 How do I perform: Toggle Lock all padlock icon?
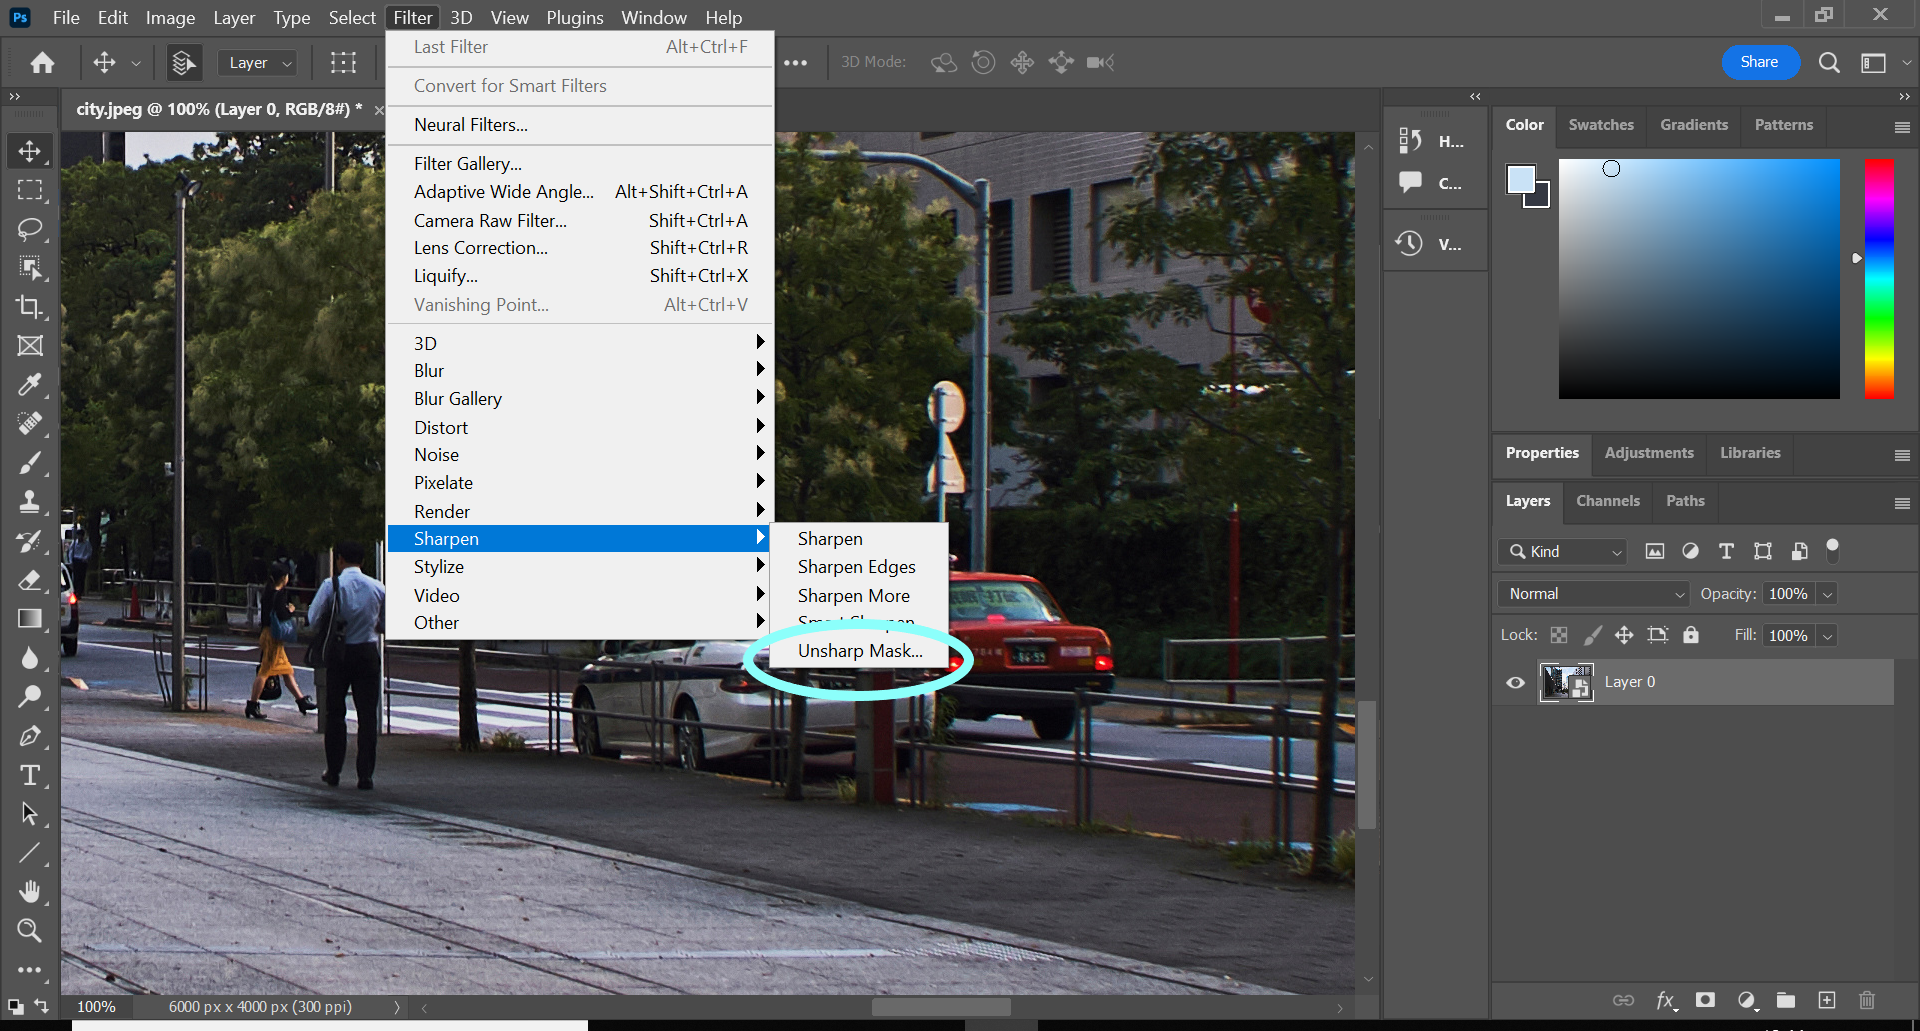tap(1691, 635)
